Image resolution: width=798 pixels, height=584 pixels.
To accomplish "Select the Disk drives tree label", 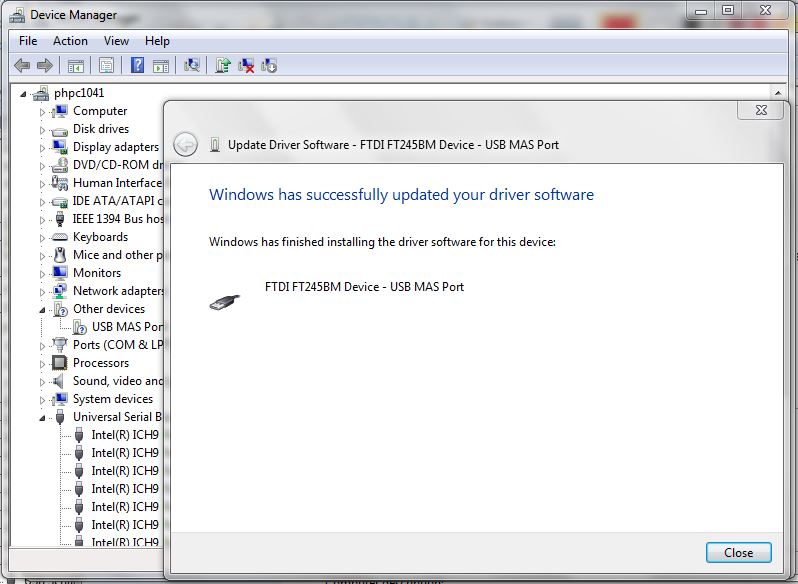I will coord(101,129).
